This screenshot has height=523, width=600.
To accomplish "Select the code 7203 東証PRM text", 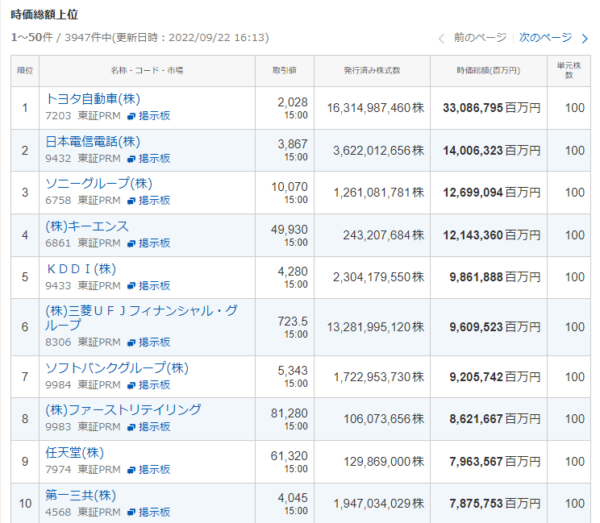I will pos(83,116).
